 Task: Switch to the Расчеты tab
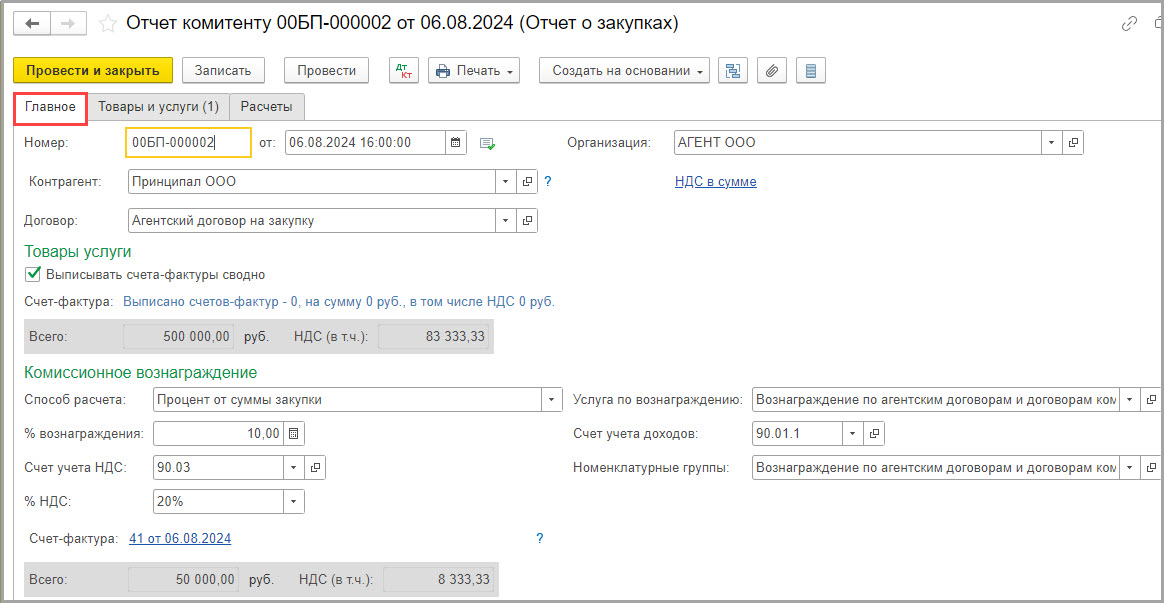point(267,107)
